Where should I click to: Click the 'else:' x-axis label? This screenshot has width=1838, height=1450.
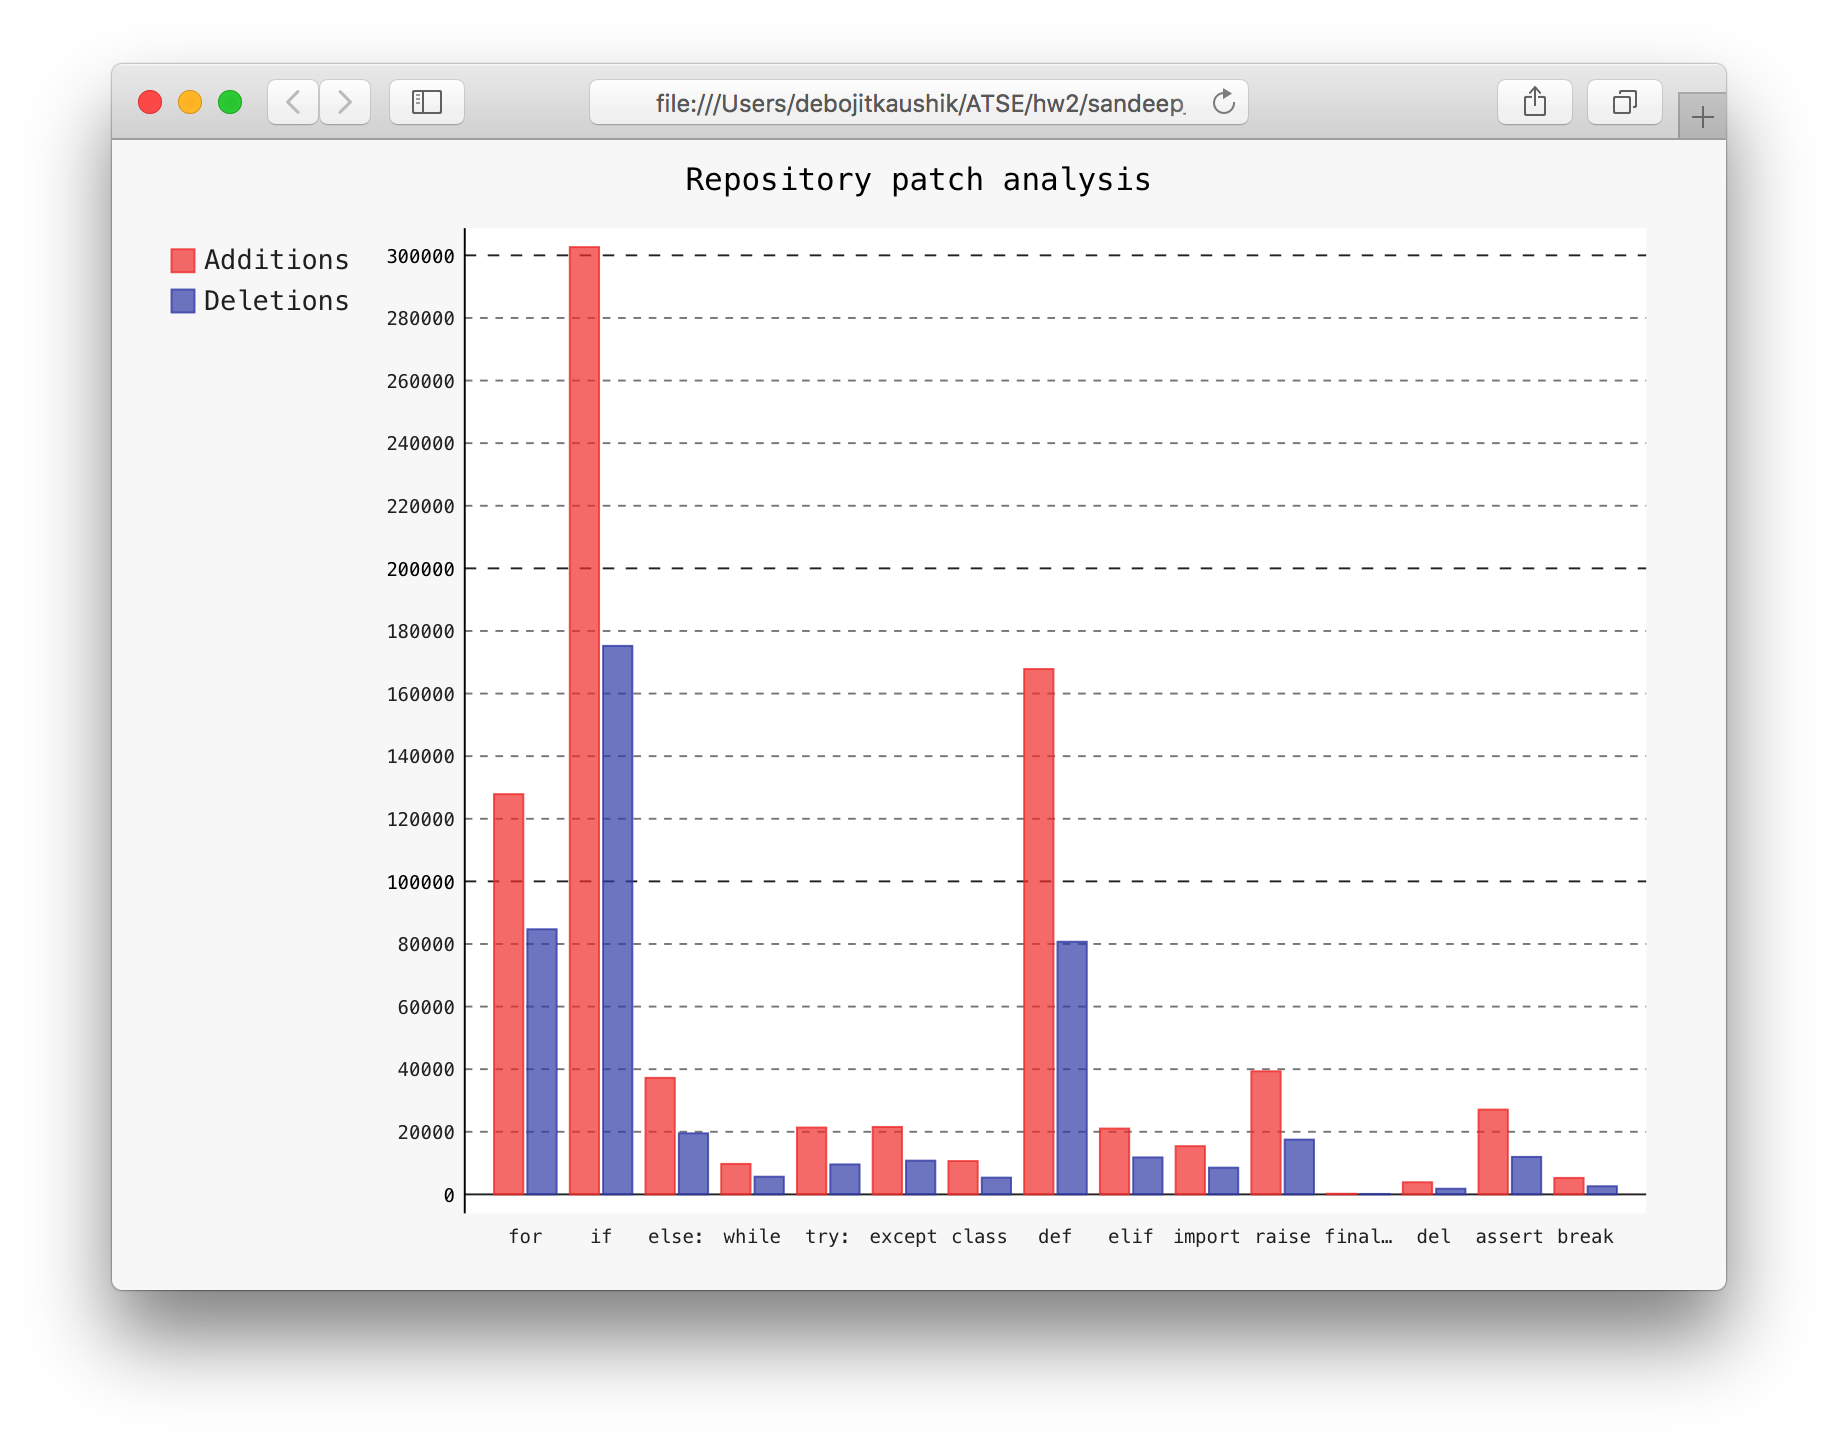(x=676, y=1236)
